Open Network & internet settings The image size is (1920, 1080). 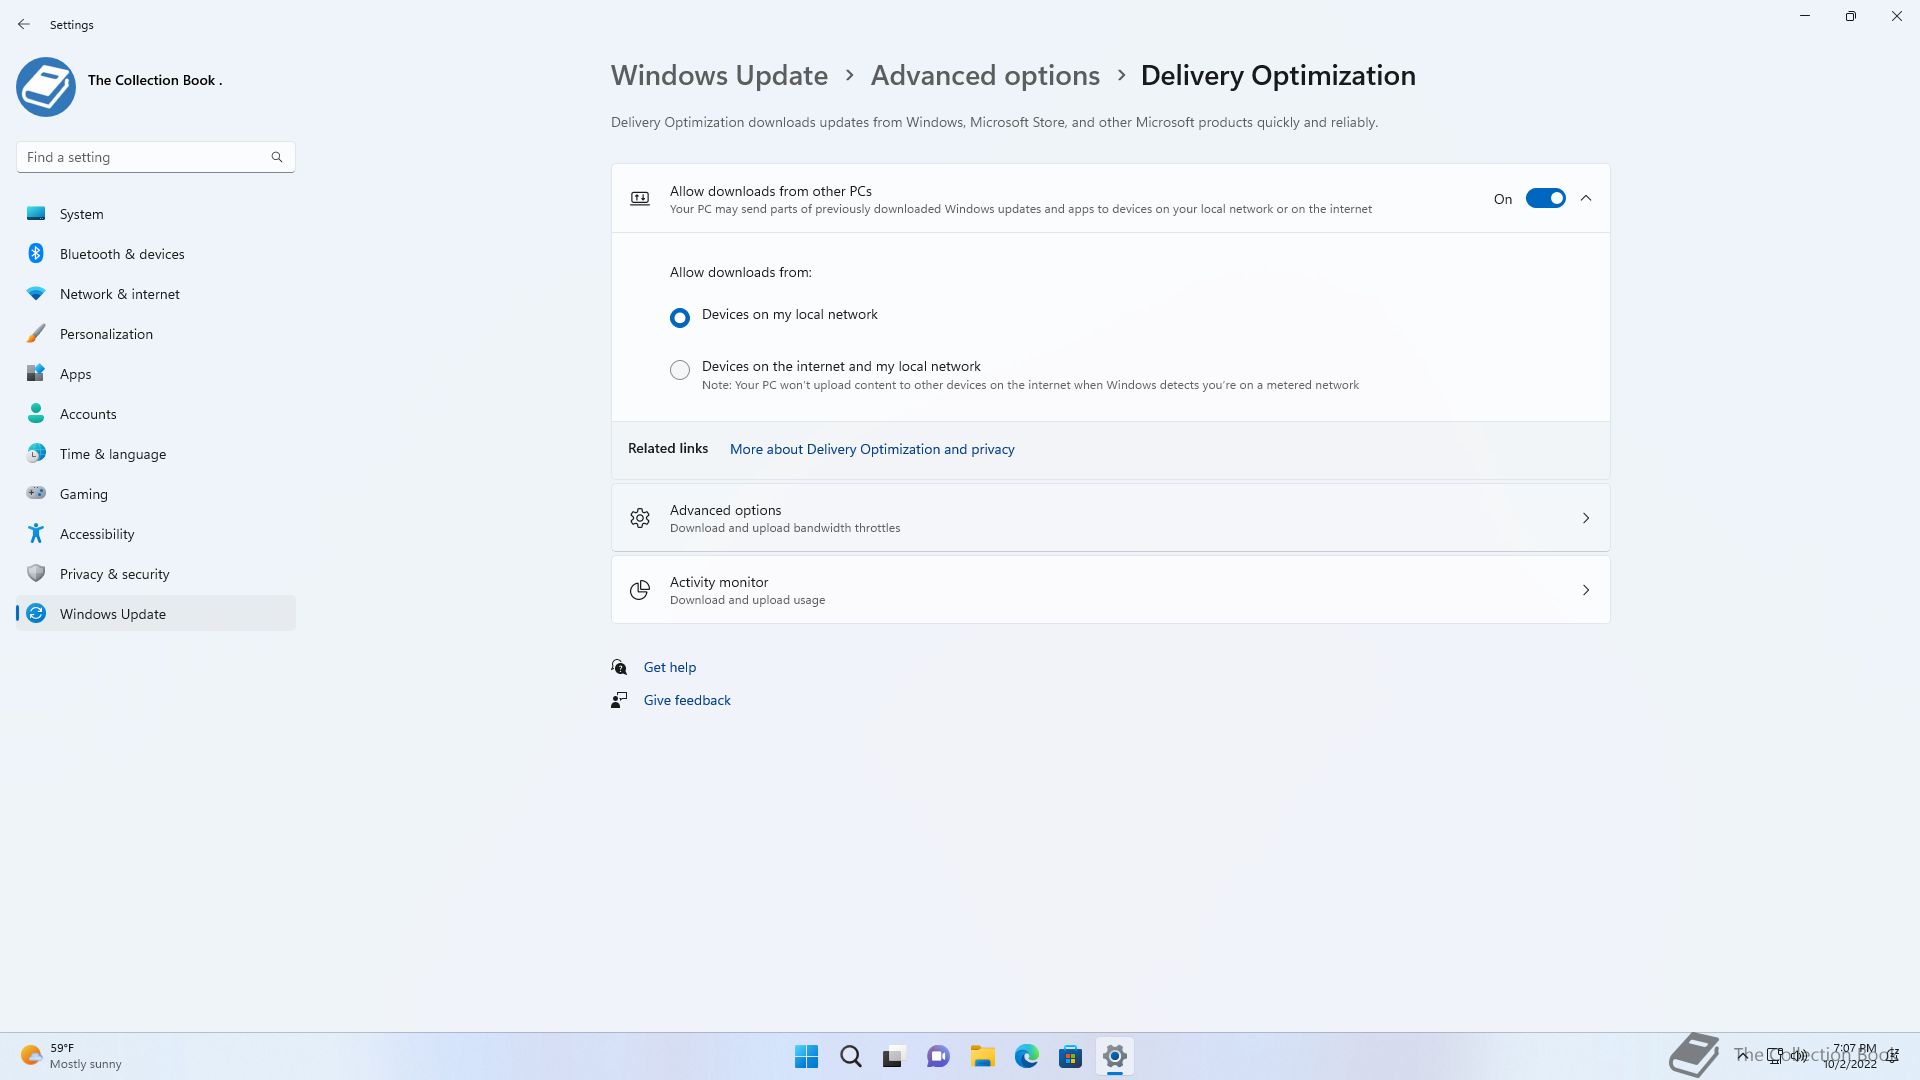tap(156, 294)
